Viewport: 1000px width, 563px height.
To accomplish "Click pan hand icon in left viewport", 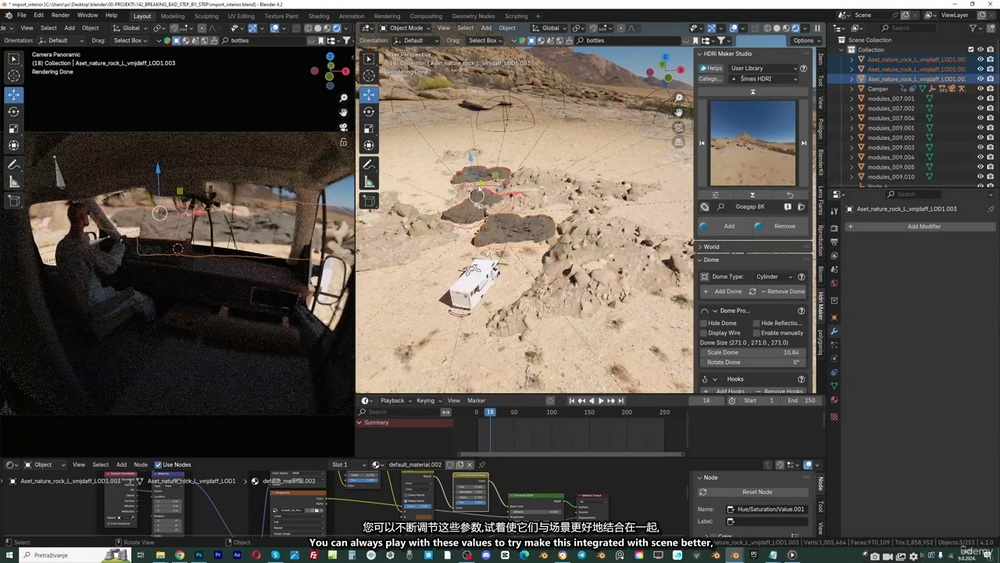I will (x=343, y=112).
